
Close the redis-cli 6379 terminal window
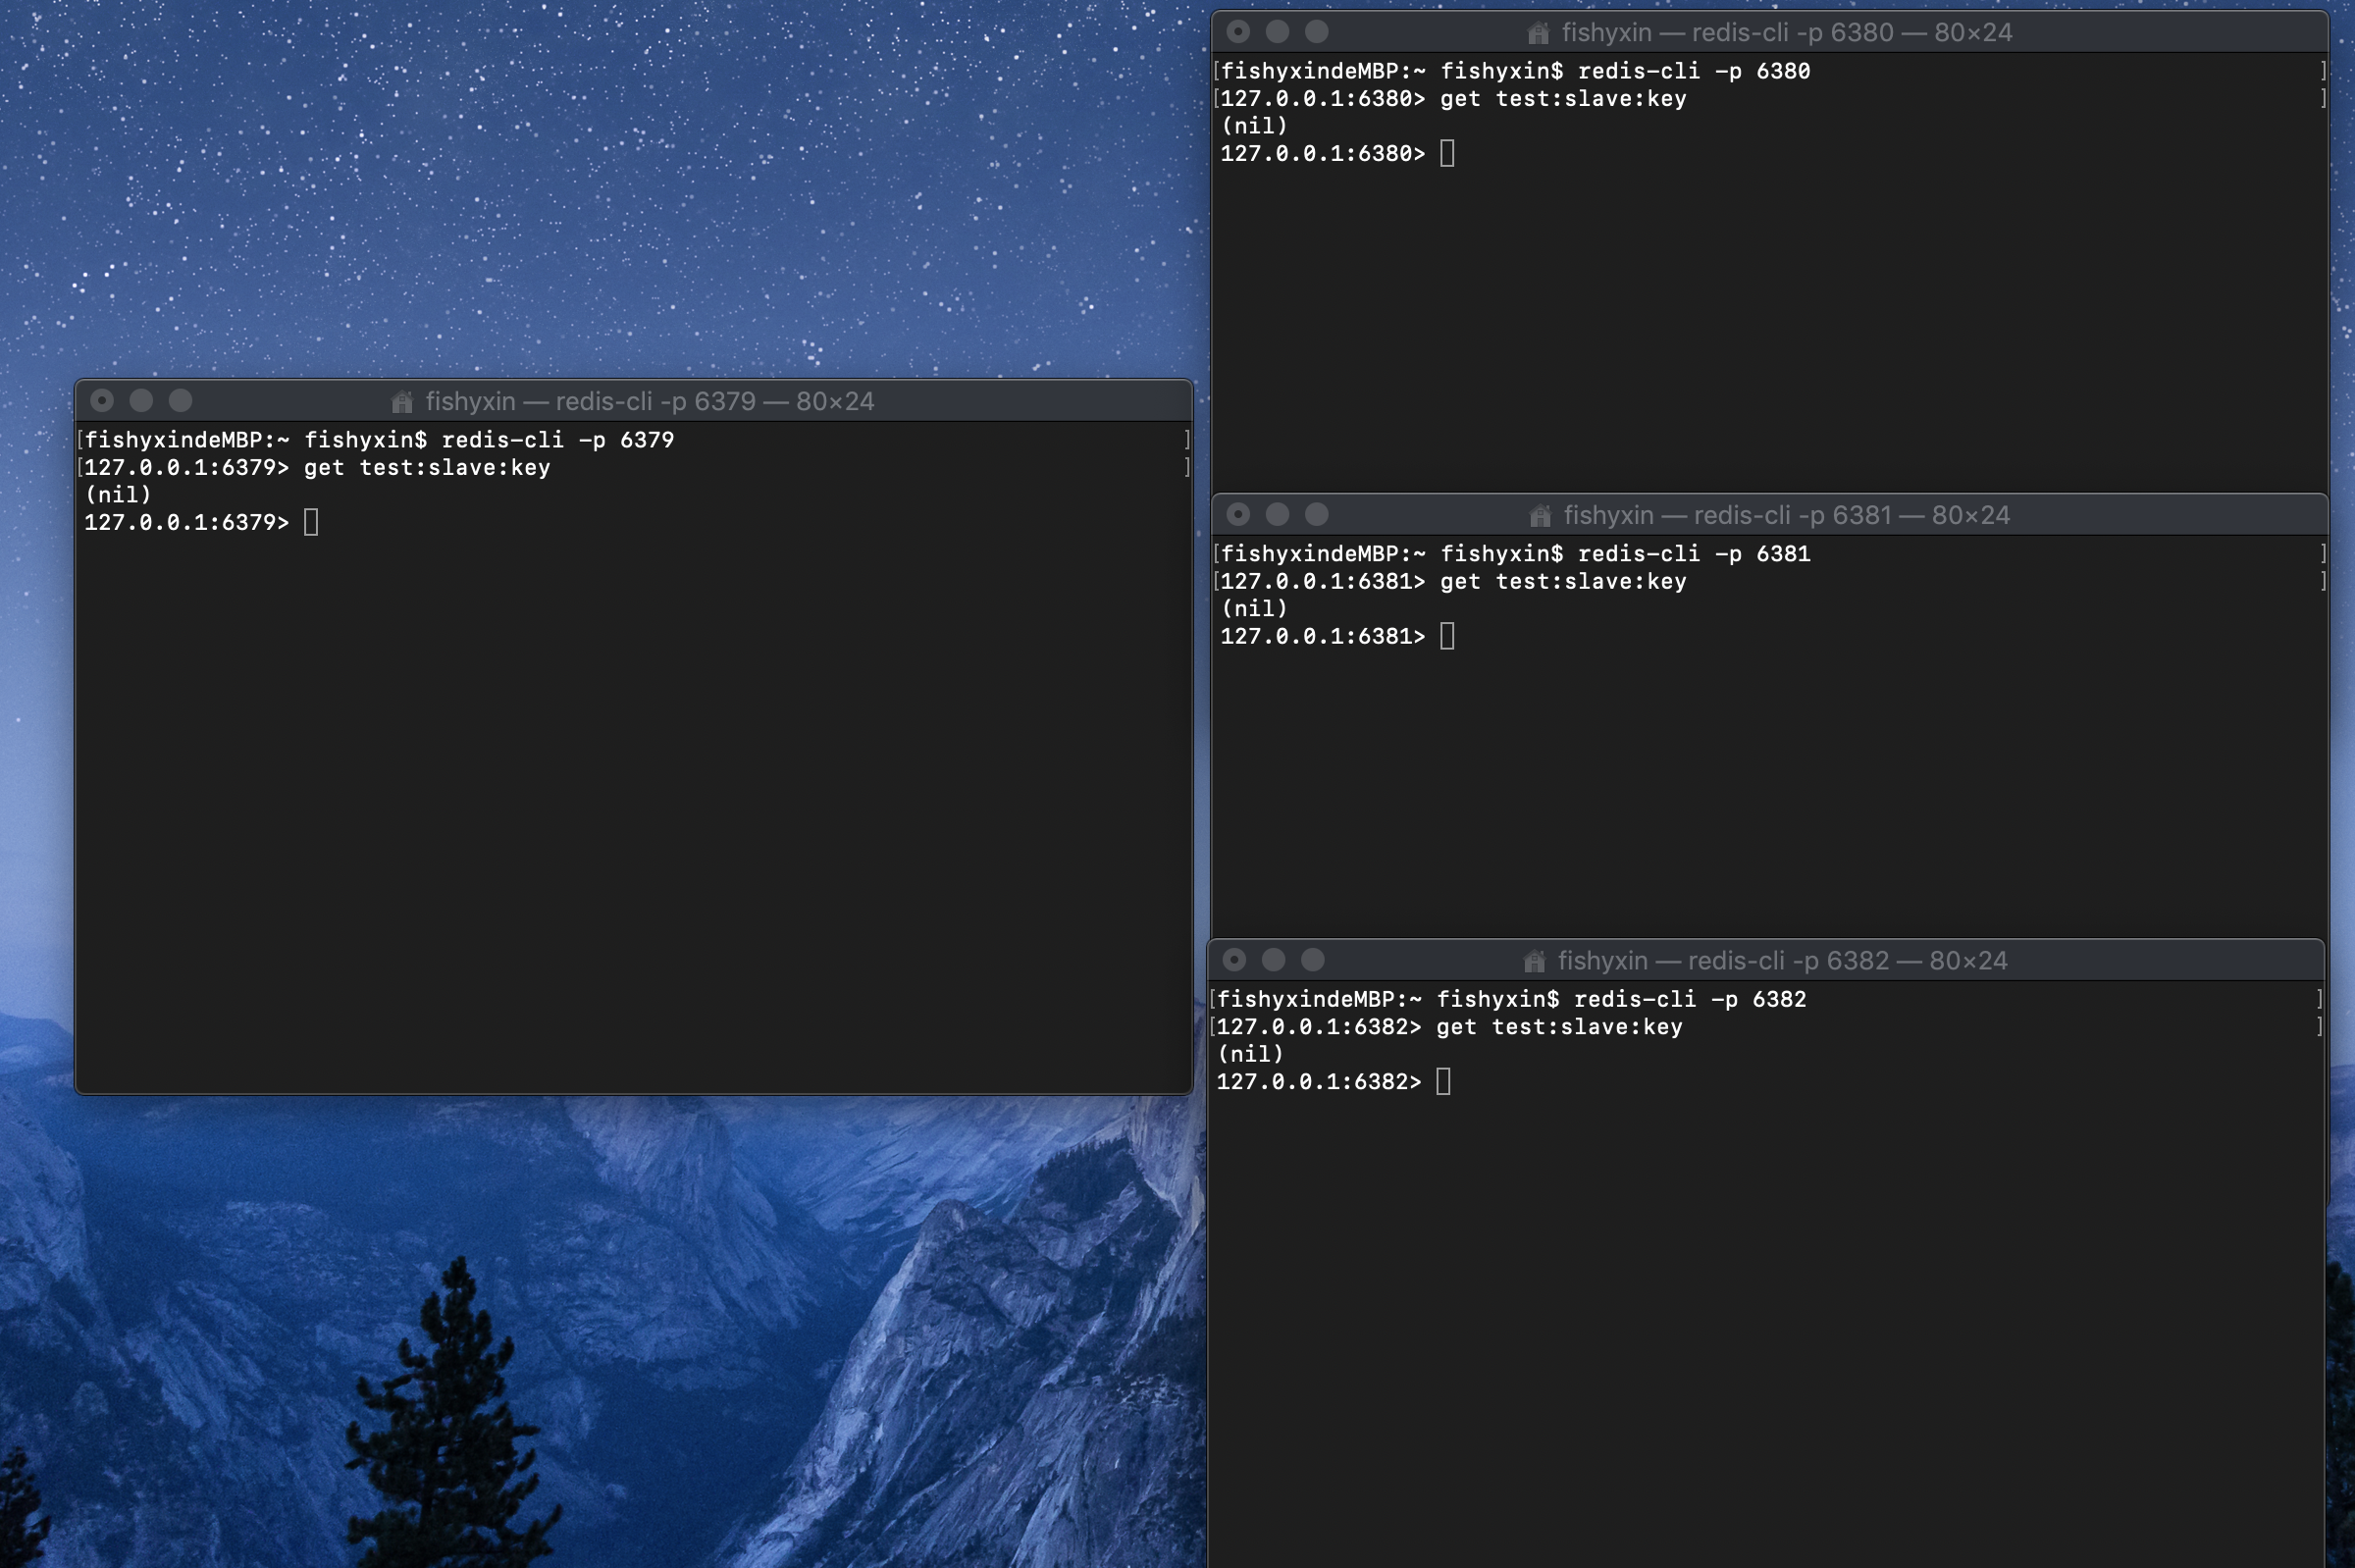[x=102, y=401]
